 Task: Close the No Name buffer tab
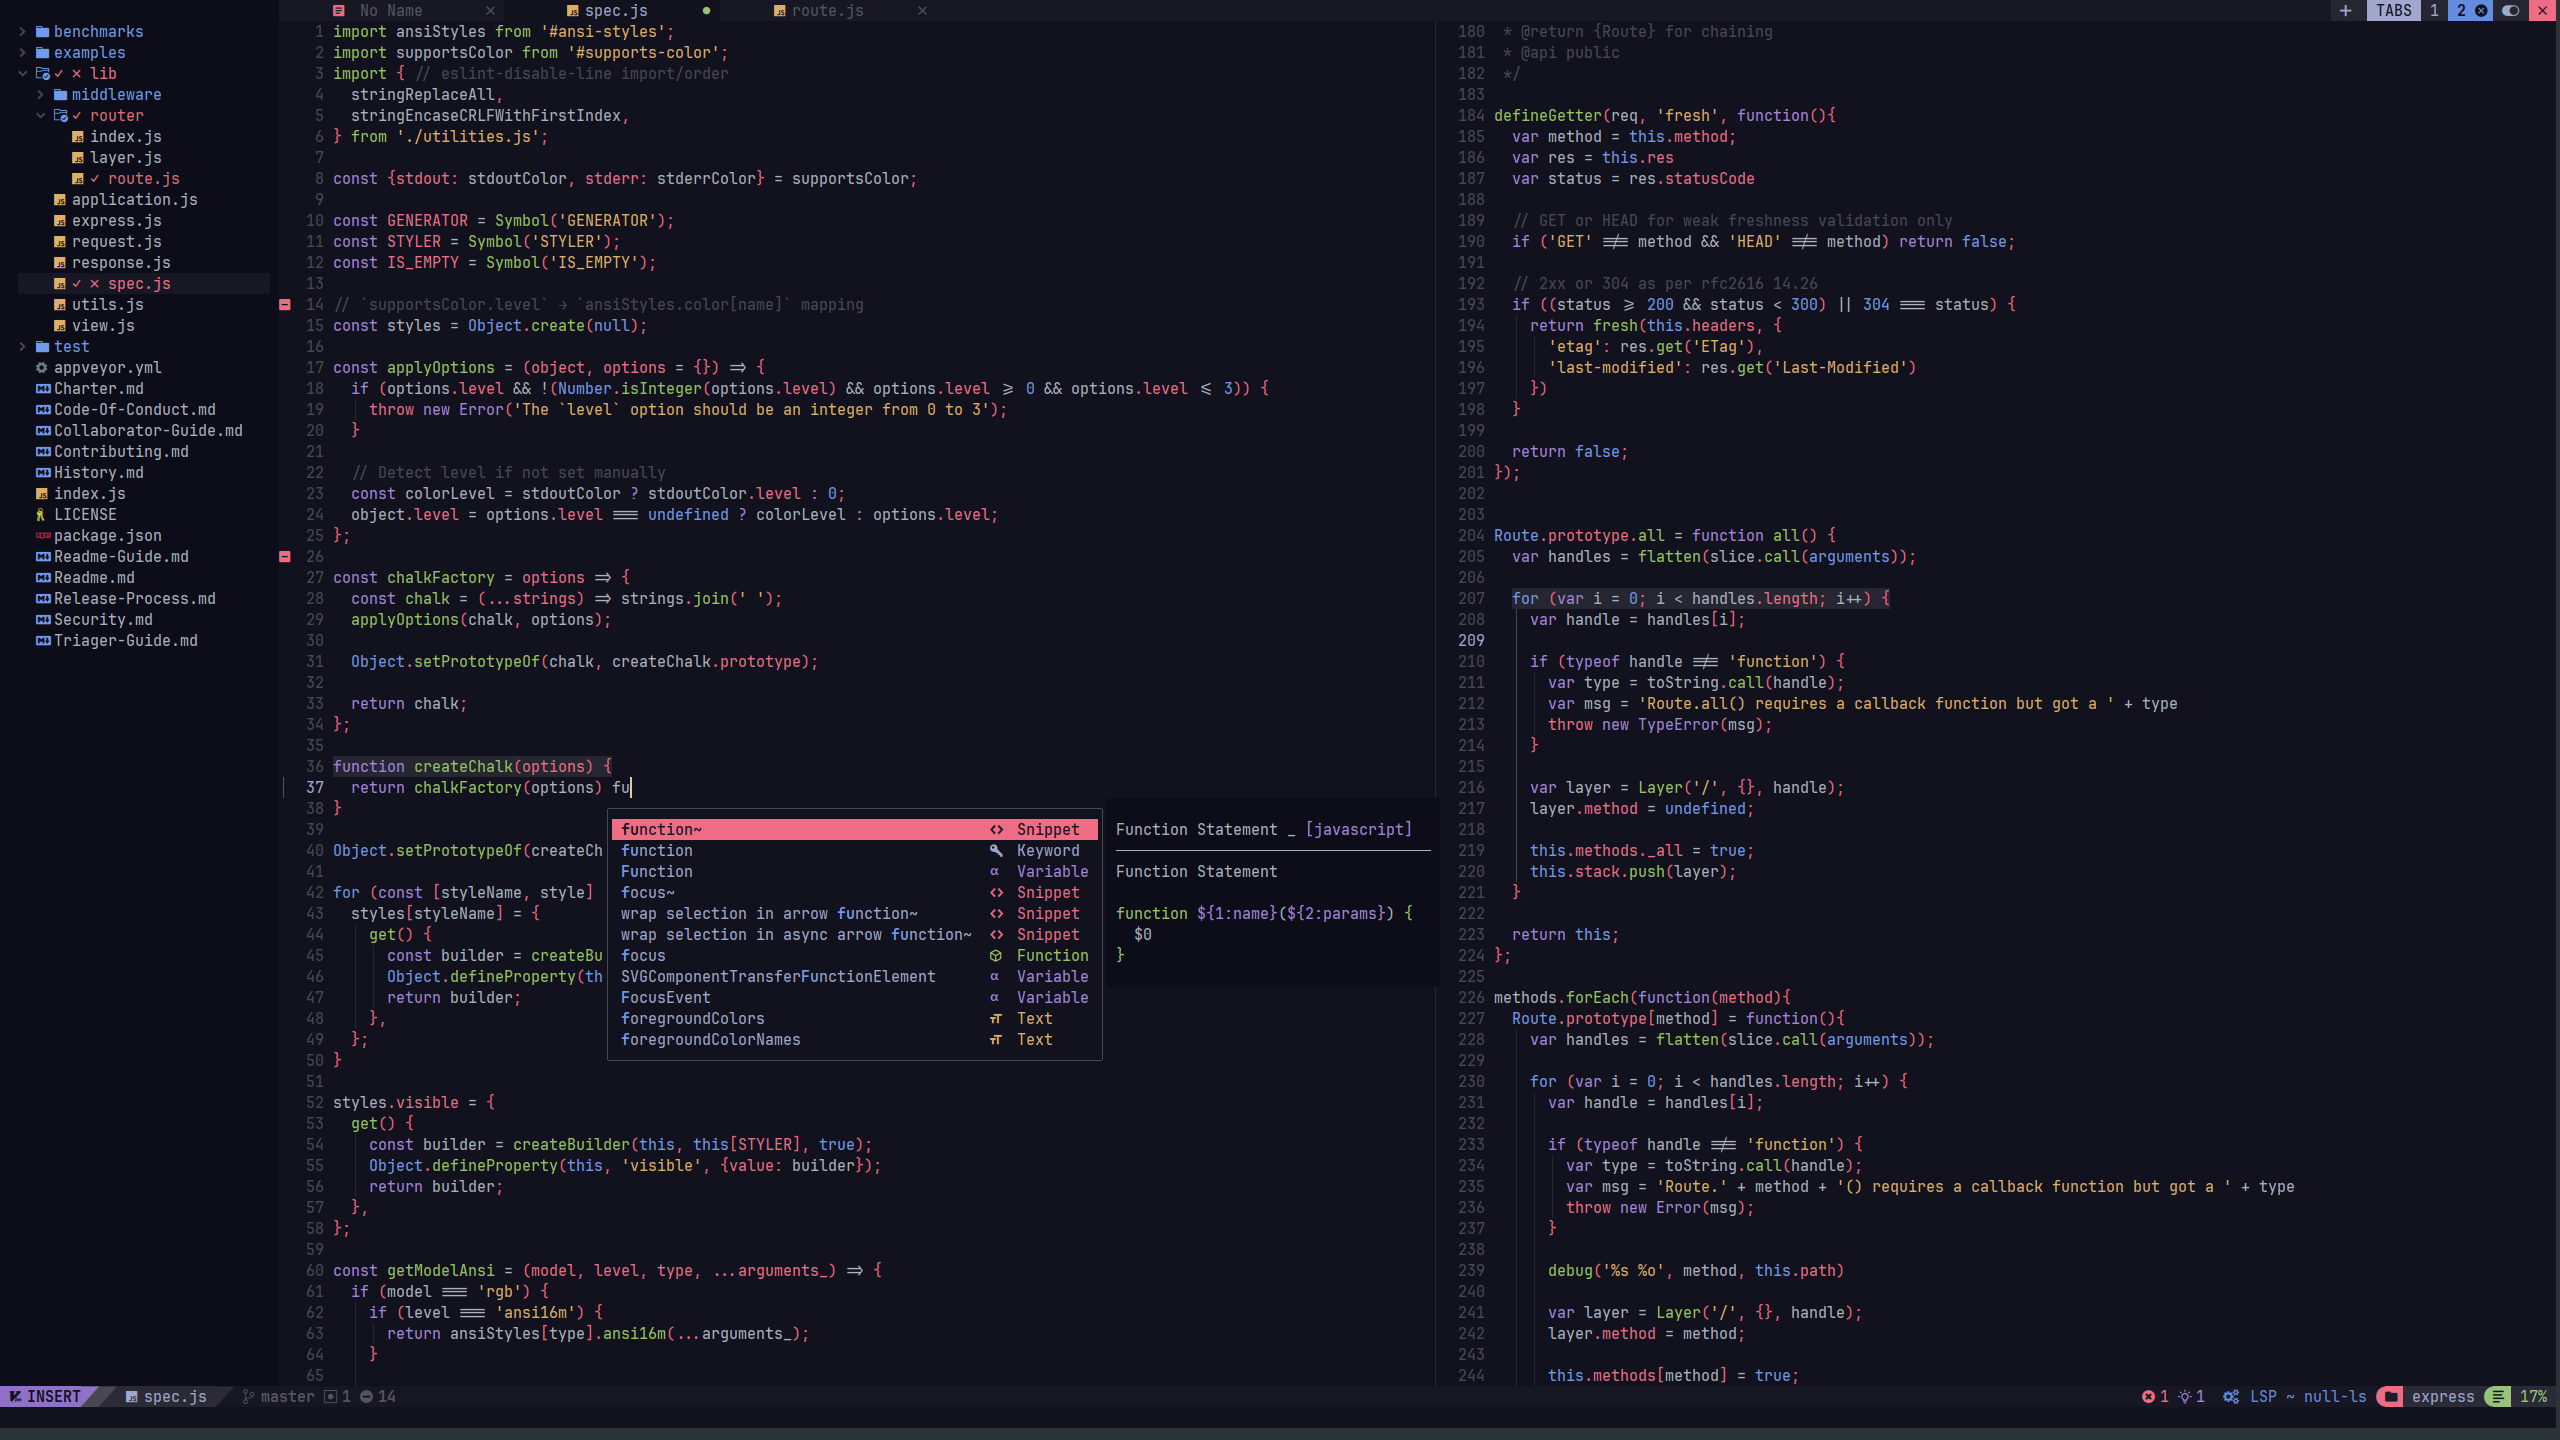[x=490, y=10]
